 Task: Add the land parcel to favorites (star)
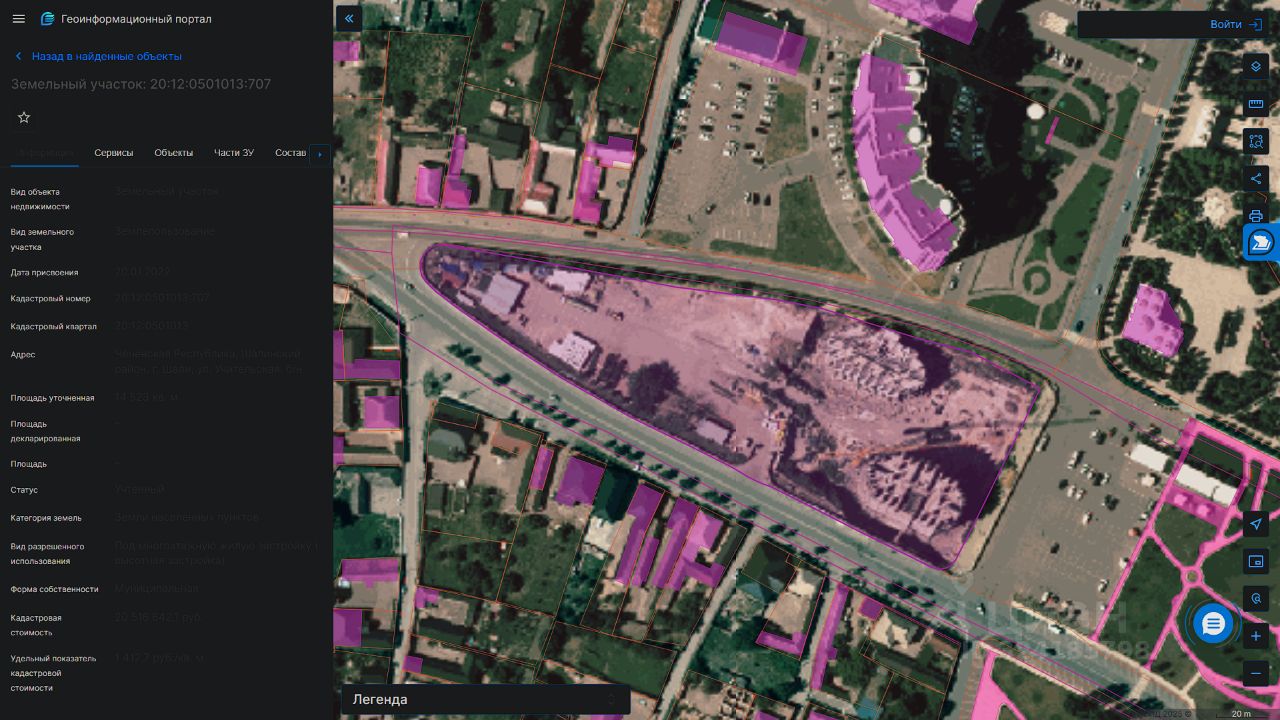(24, 117)
